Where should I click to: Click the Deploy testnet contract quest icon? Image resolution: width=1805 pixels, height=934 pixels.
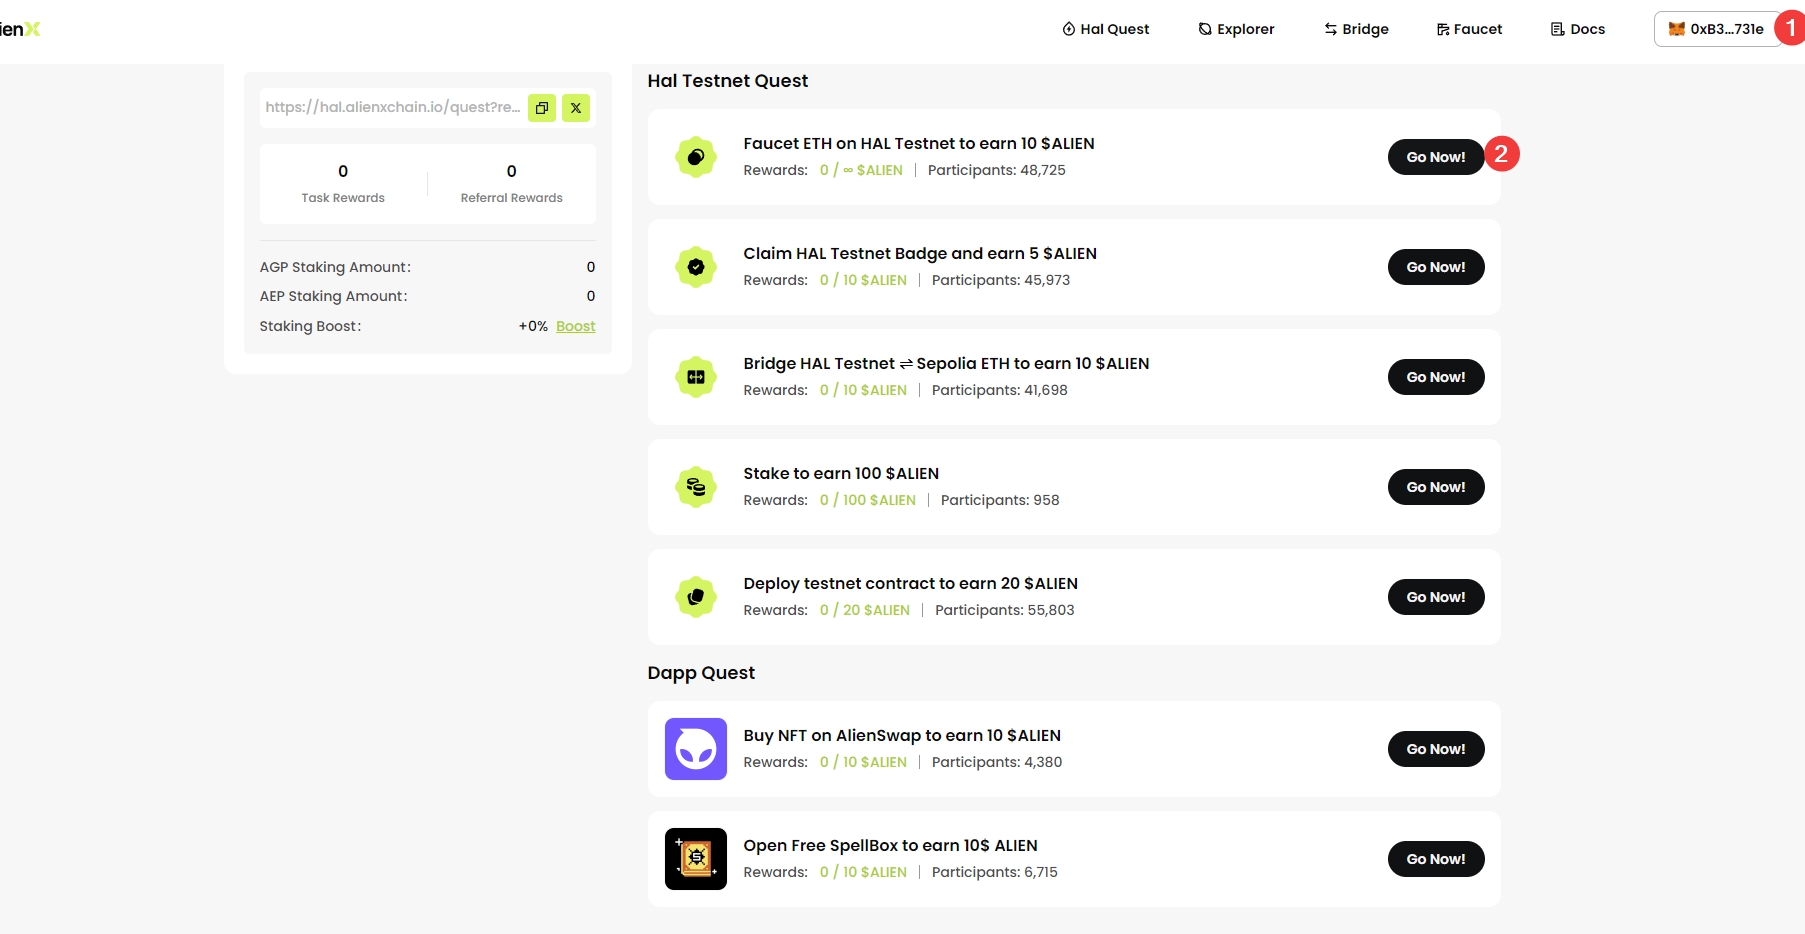tap(696, 597)
